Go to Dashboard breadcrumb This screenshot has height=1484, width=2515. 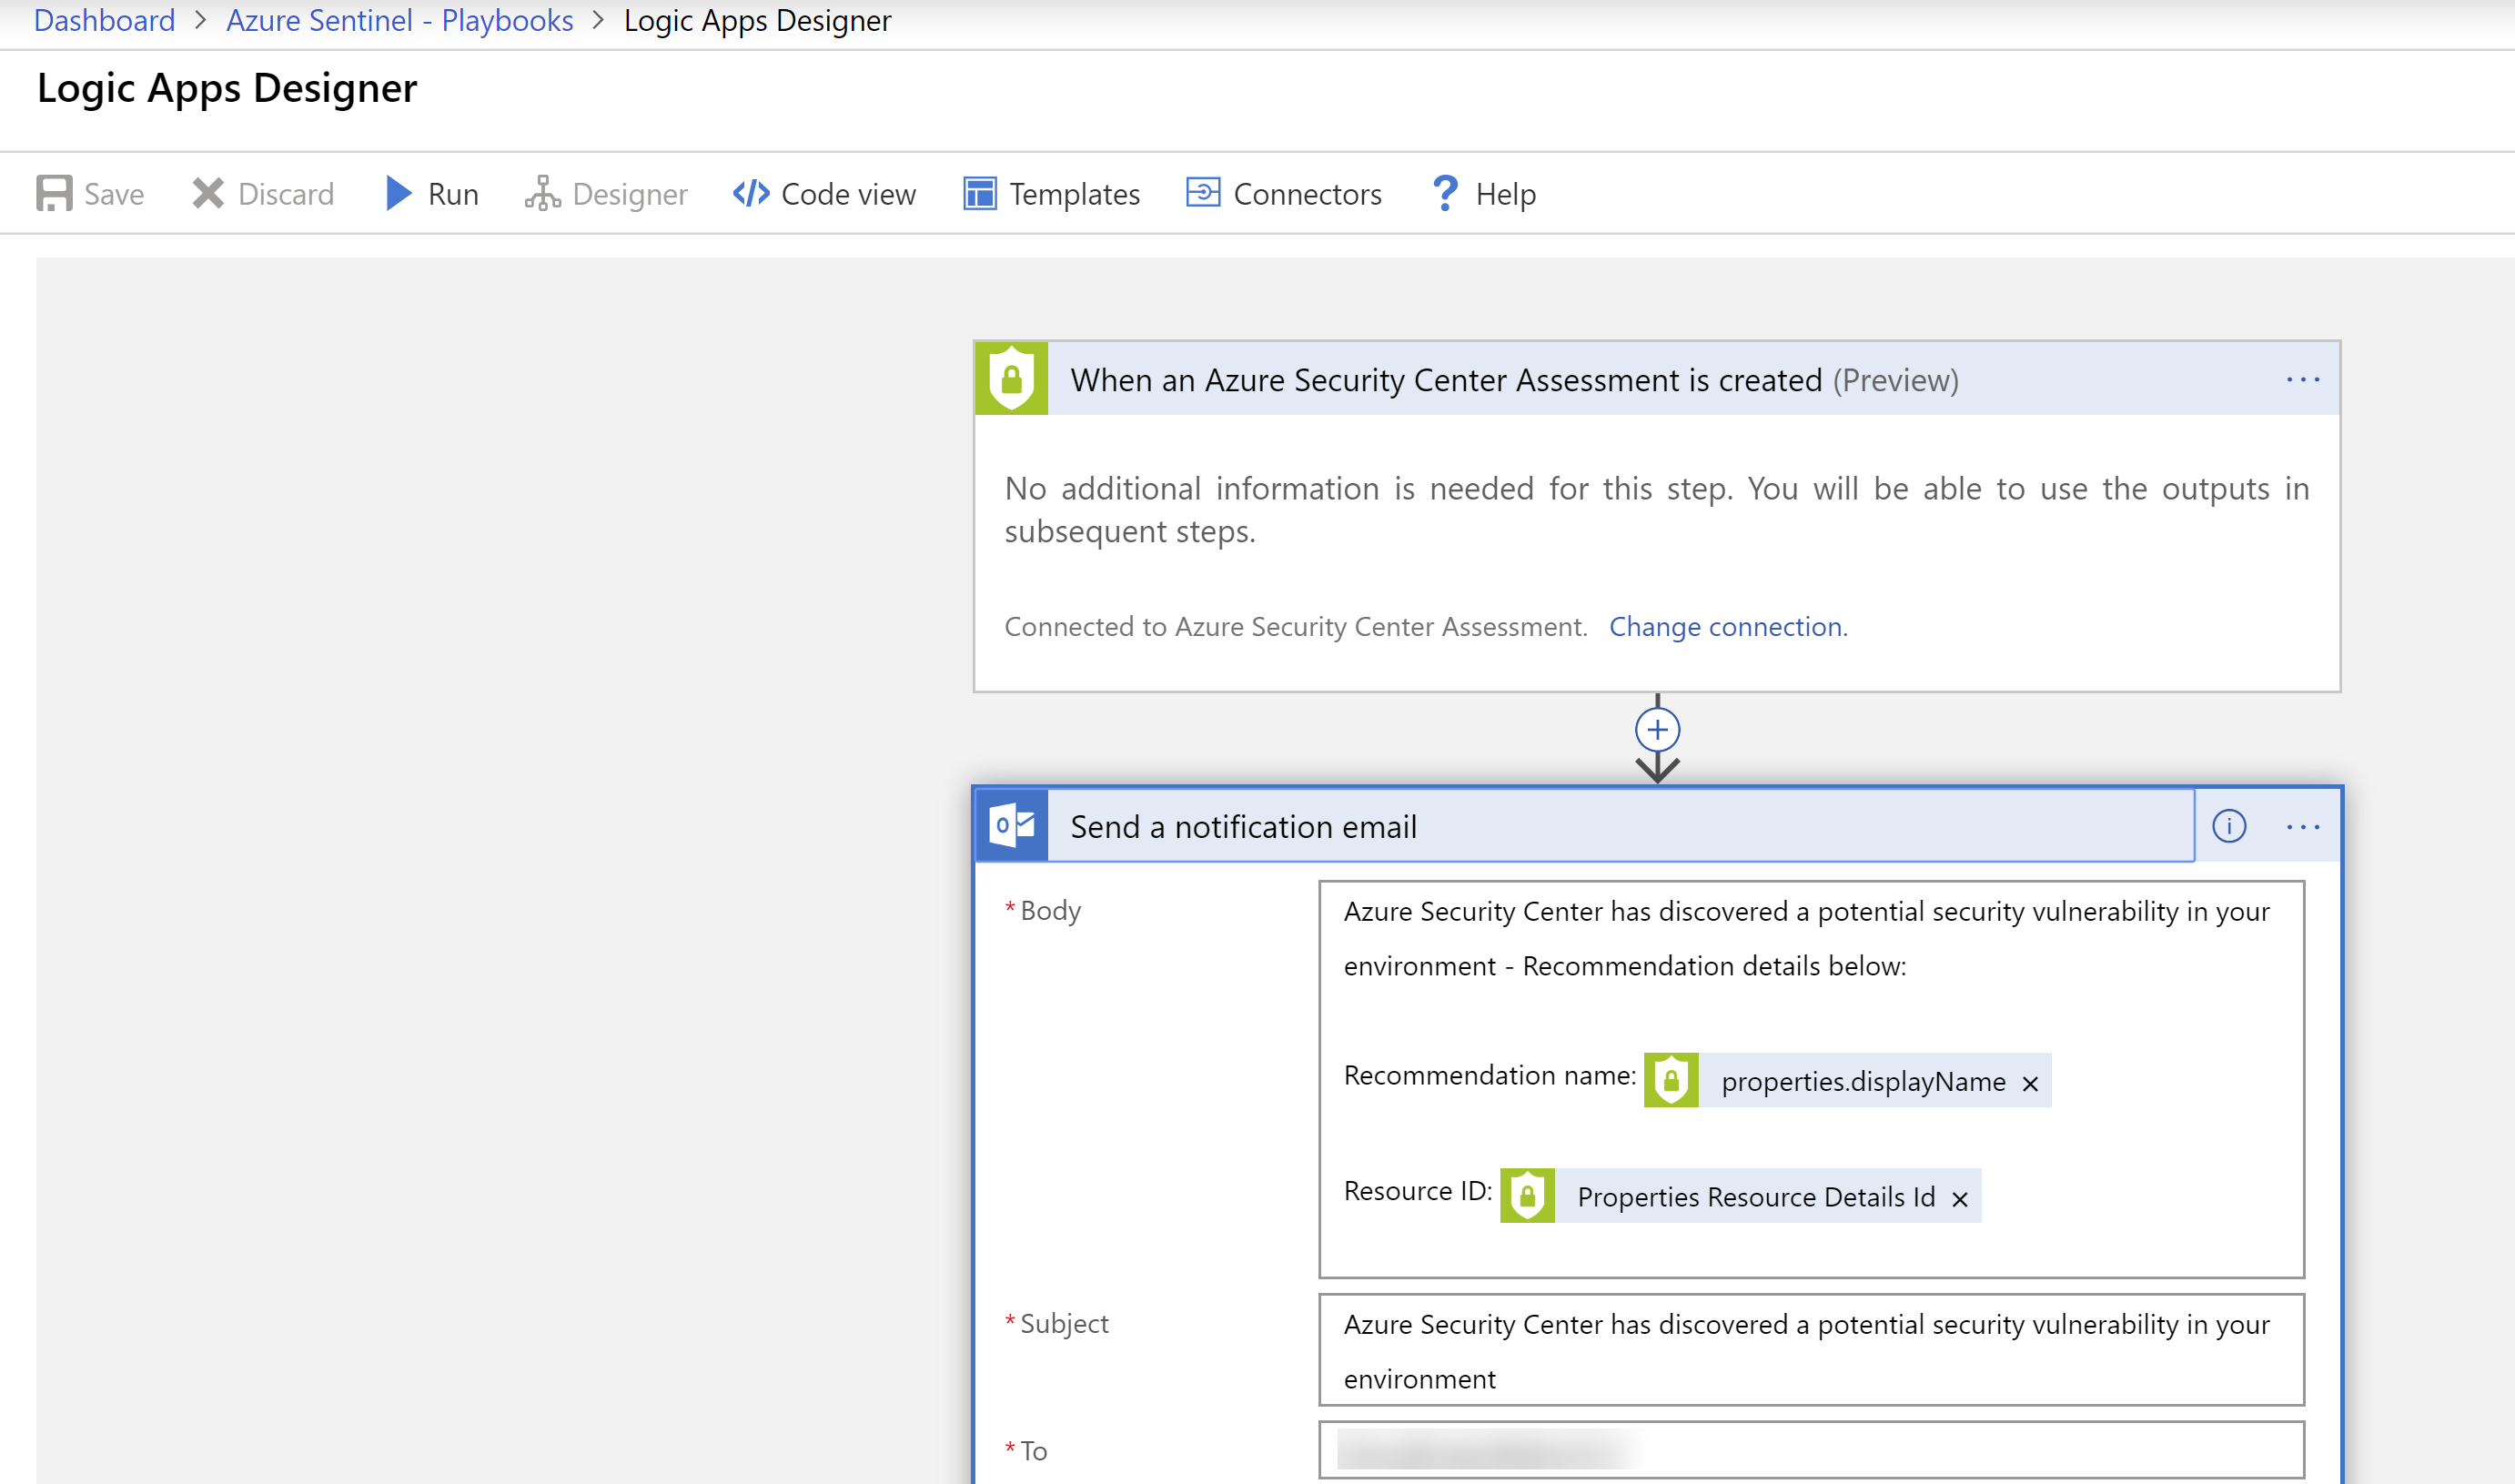coord(104,20)
